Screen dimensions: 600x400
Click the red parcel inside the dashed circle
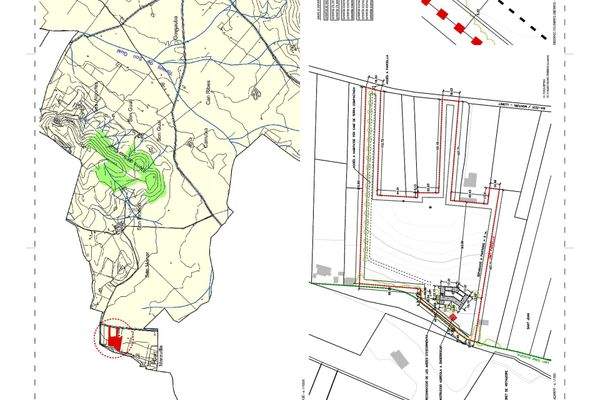115,341
